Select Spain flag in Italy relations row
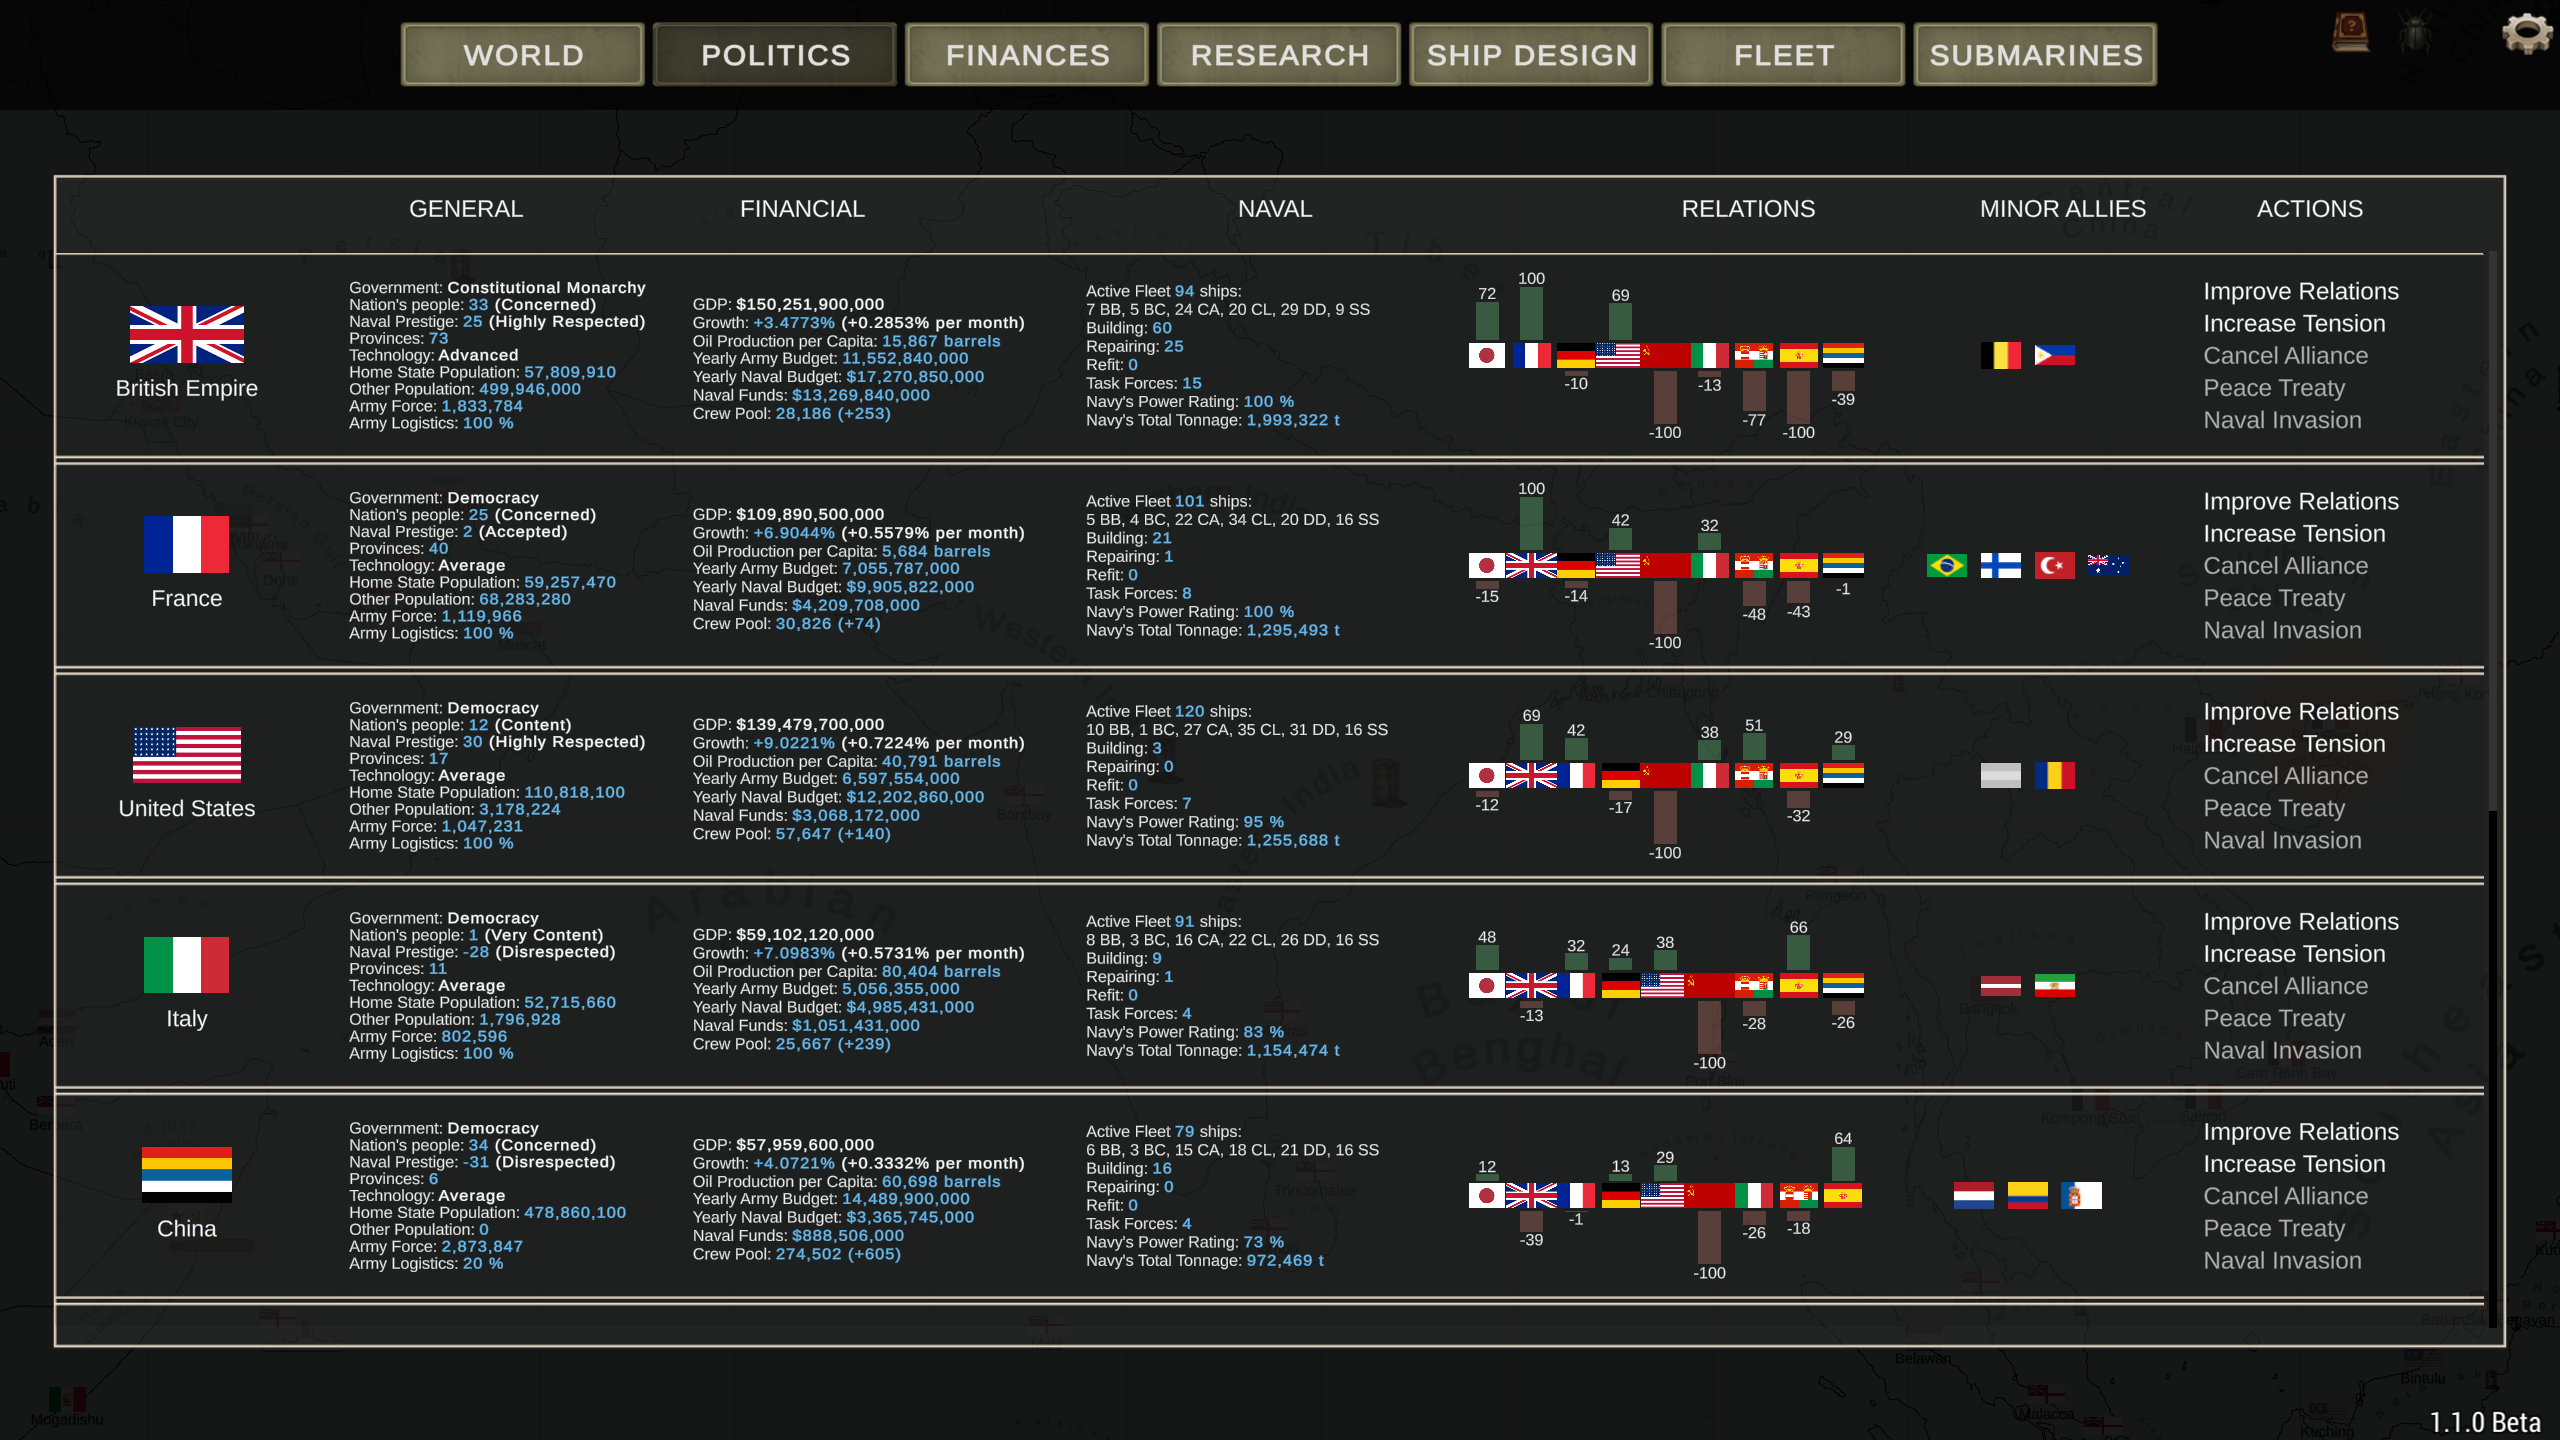This screenshot has height=1440, width=2560. coord(1798,985)
